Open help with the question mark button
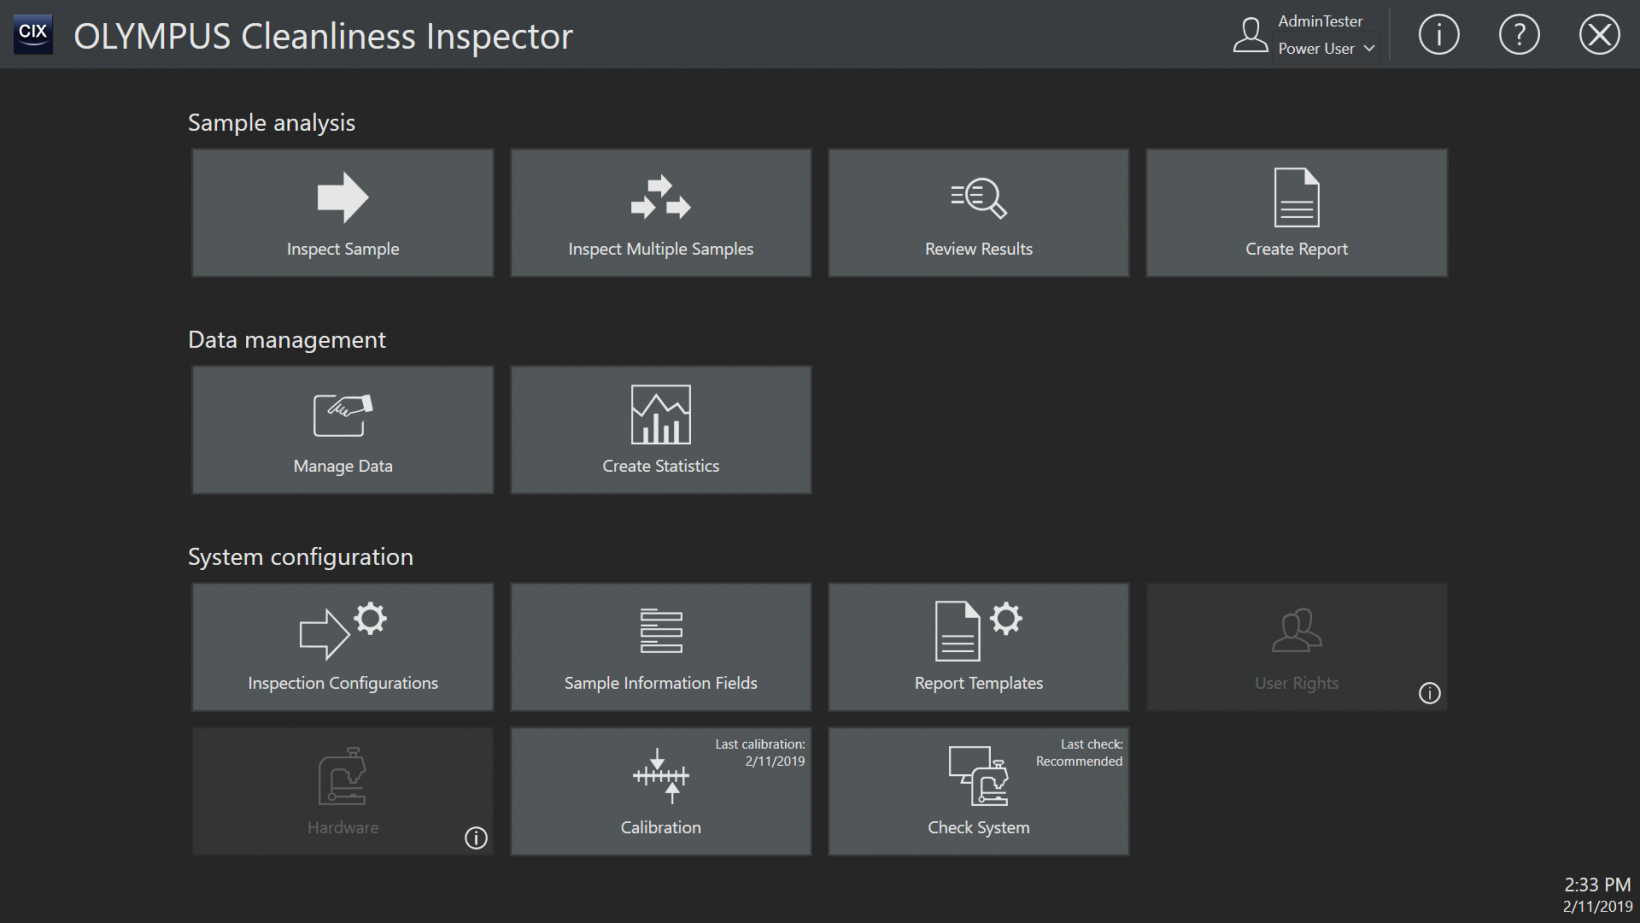 (x=1519, y=35)
